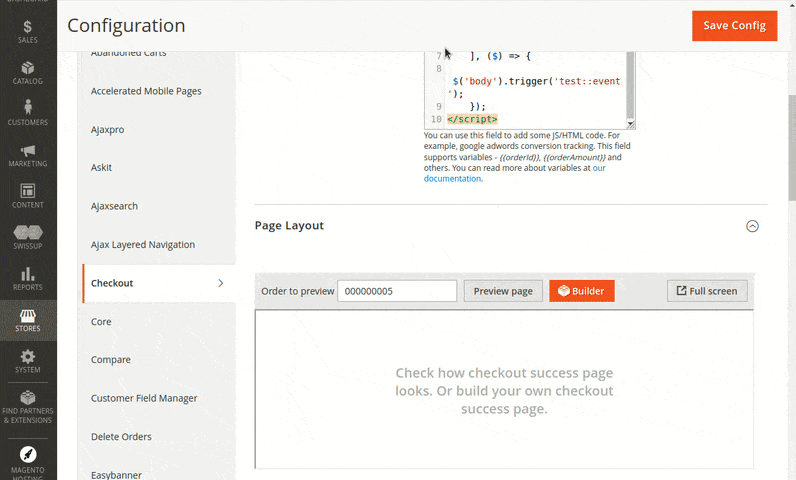Click the code editor vertical scrollbar
Screen dimensions: 796x480
click(630, 85)
